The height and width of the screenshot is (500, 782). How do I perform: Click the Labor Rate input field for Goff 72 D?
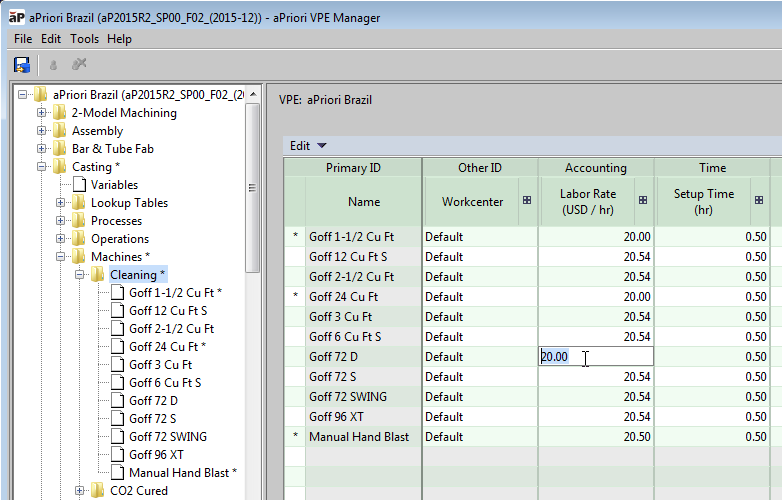(x=595, y=357)
